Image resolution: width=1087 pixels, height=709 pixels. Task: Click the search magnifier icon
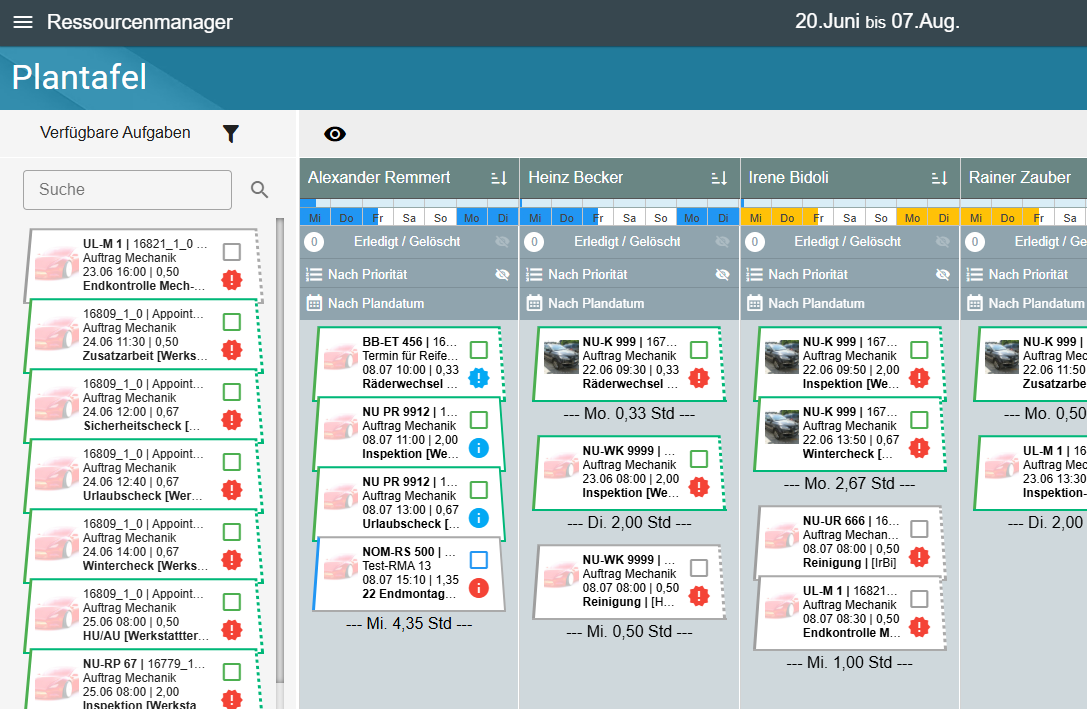[259, 189]
